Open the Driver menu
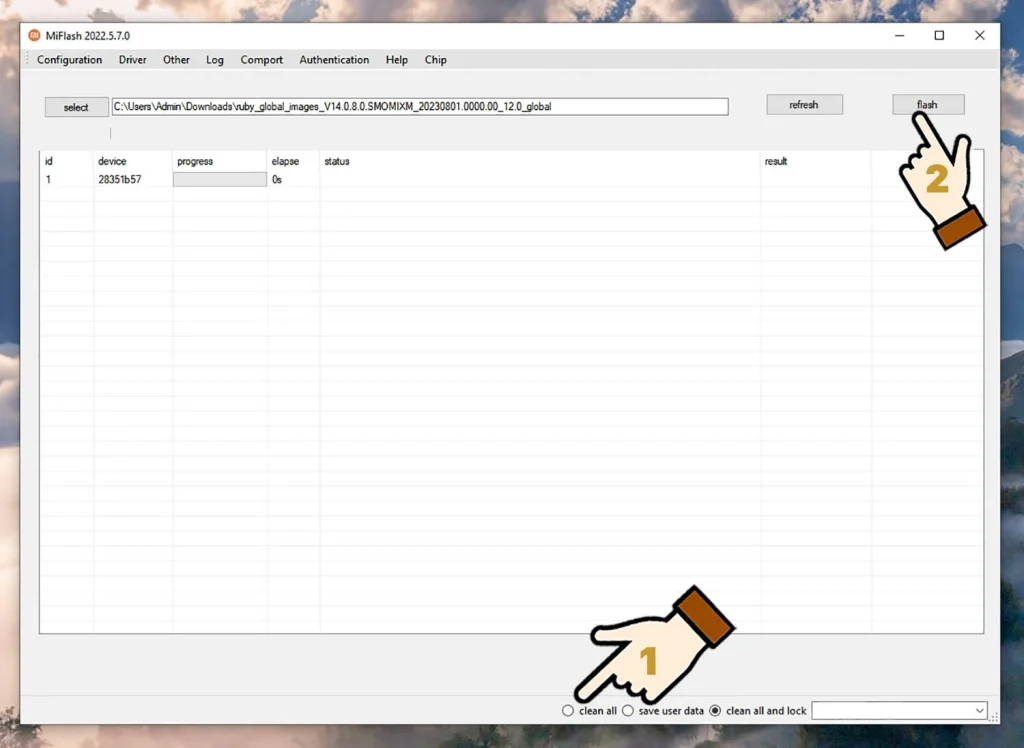 (x=132, y=60)
